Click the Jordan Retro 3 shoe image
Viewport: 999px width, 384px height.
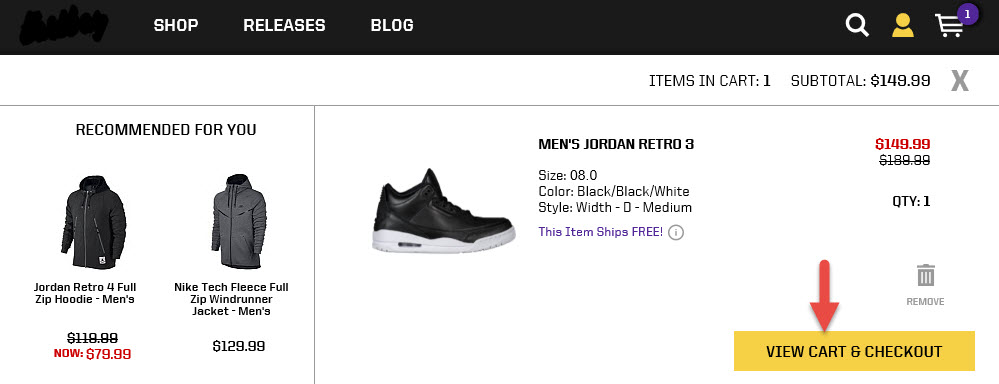(444, 211)
